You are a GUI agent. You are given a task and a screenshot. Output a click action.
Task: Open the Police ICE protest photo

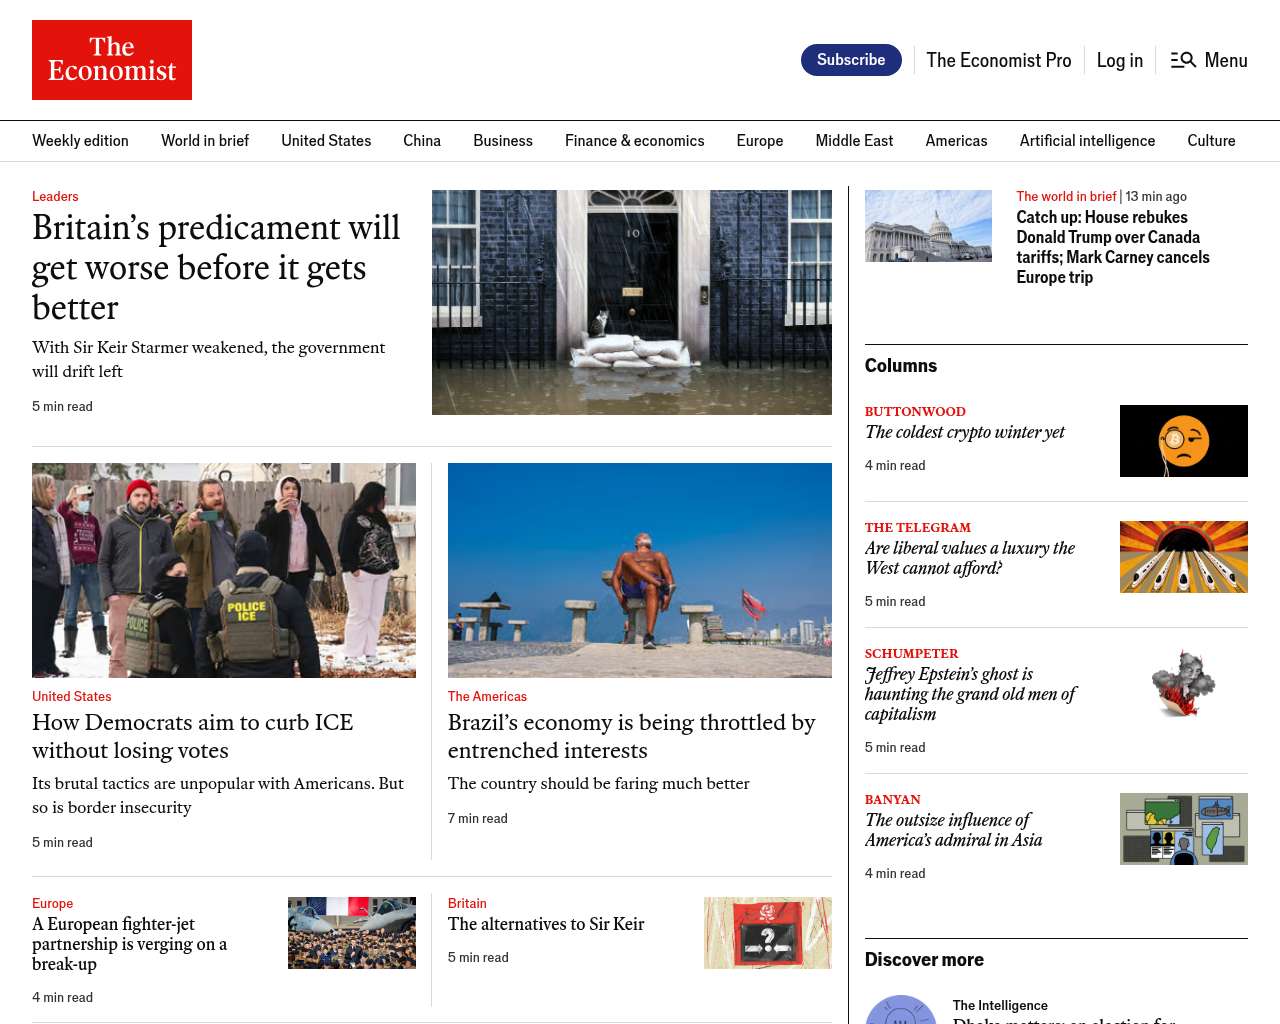(224, 570)
